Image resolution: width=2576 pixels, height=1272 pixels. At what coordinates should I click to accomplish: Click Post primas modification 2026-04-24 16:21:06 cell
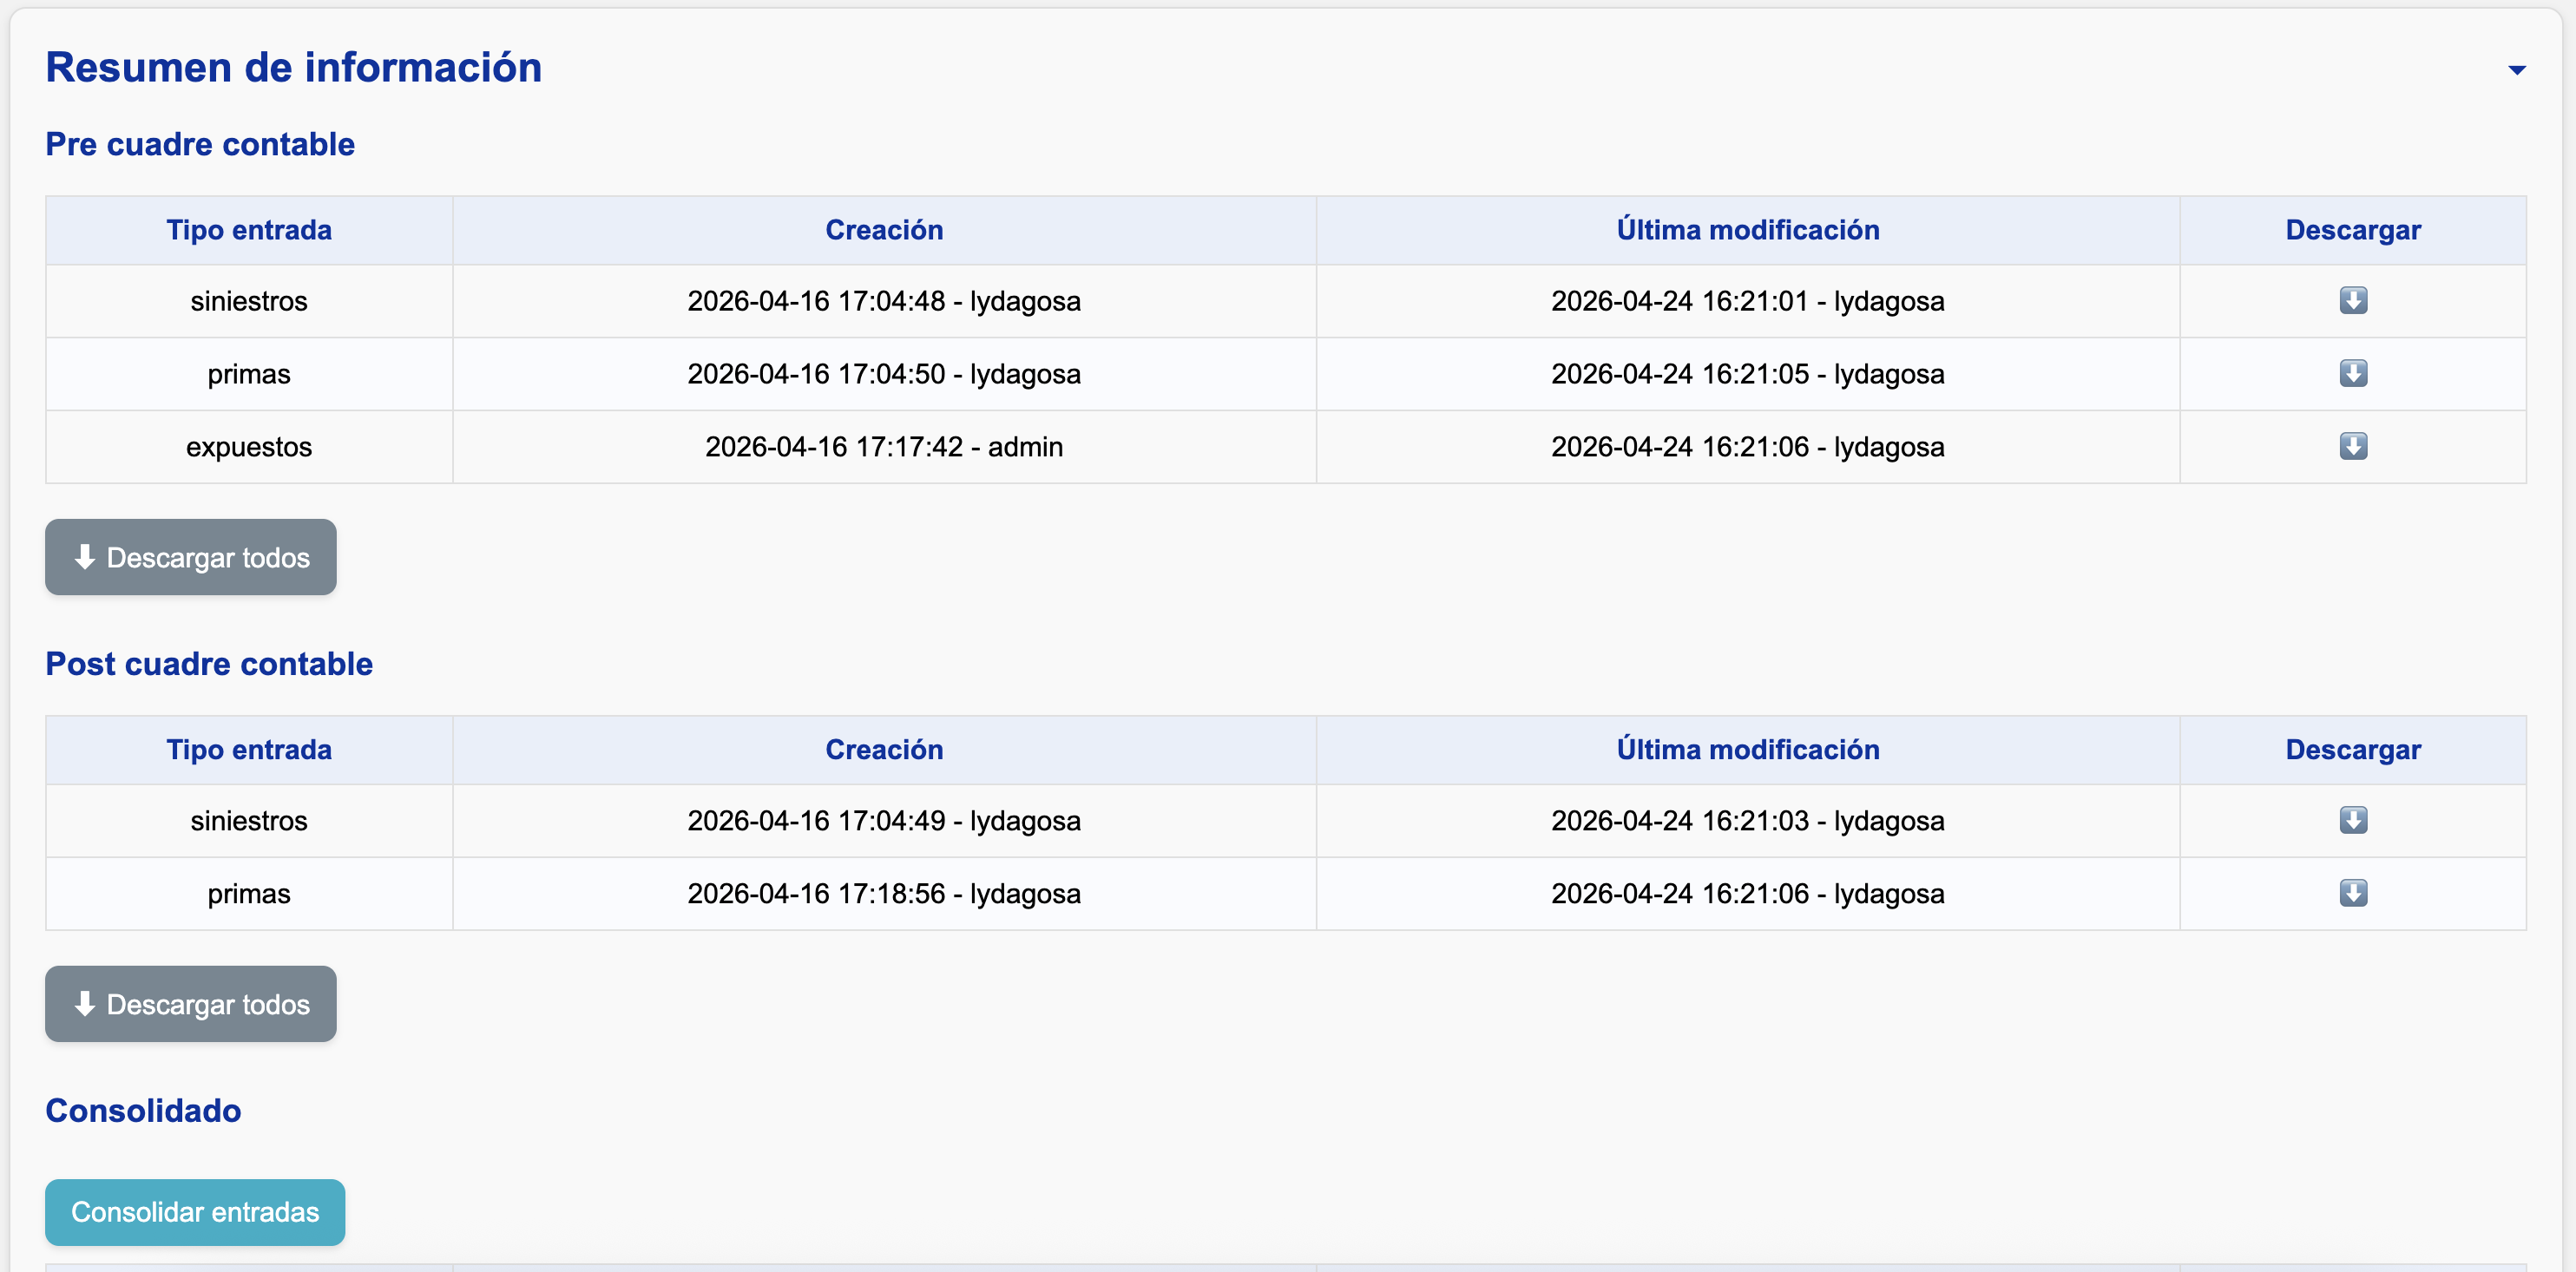pos(1748,894)
